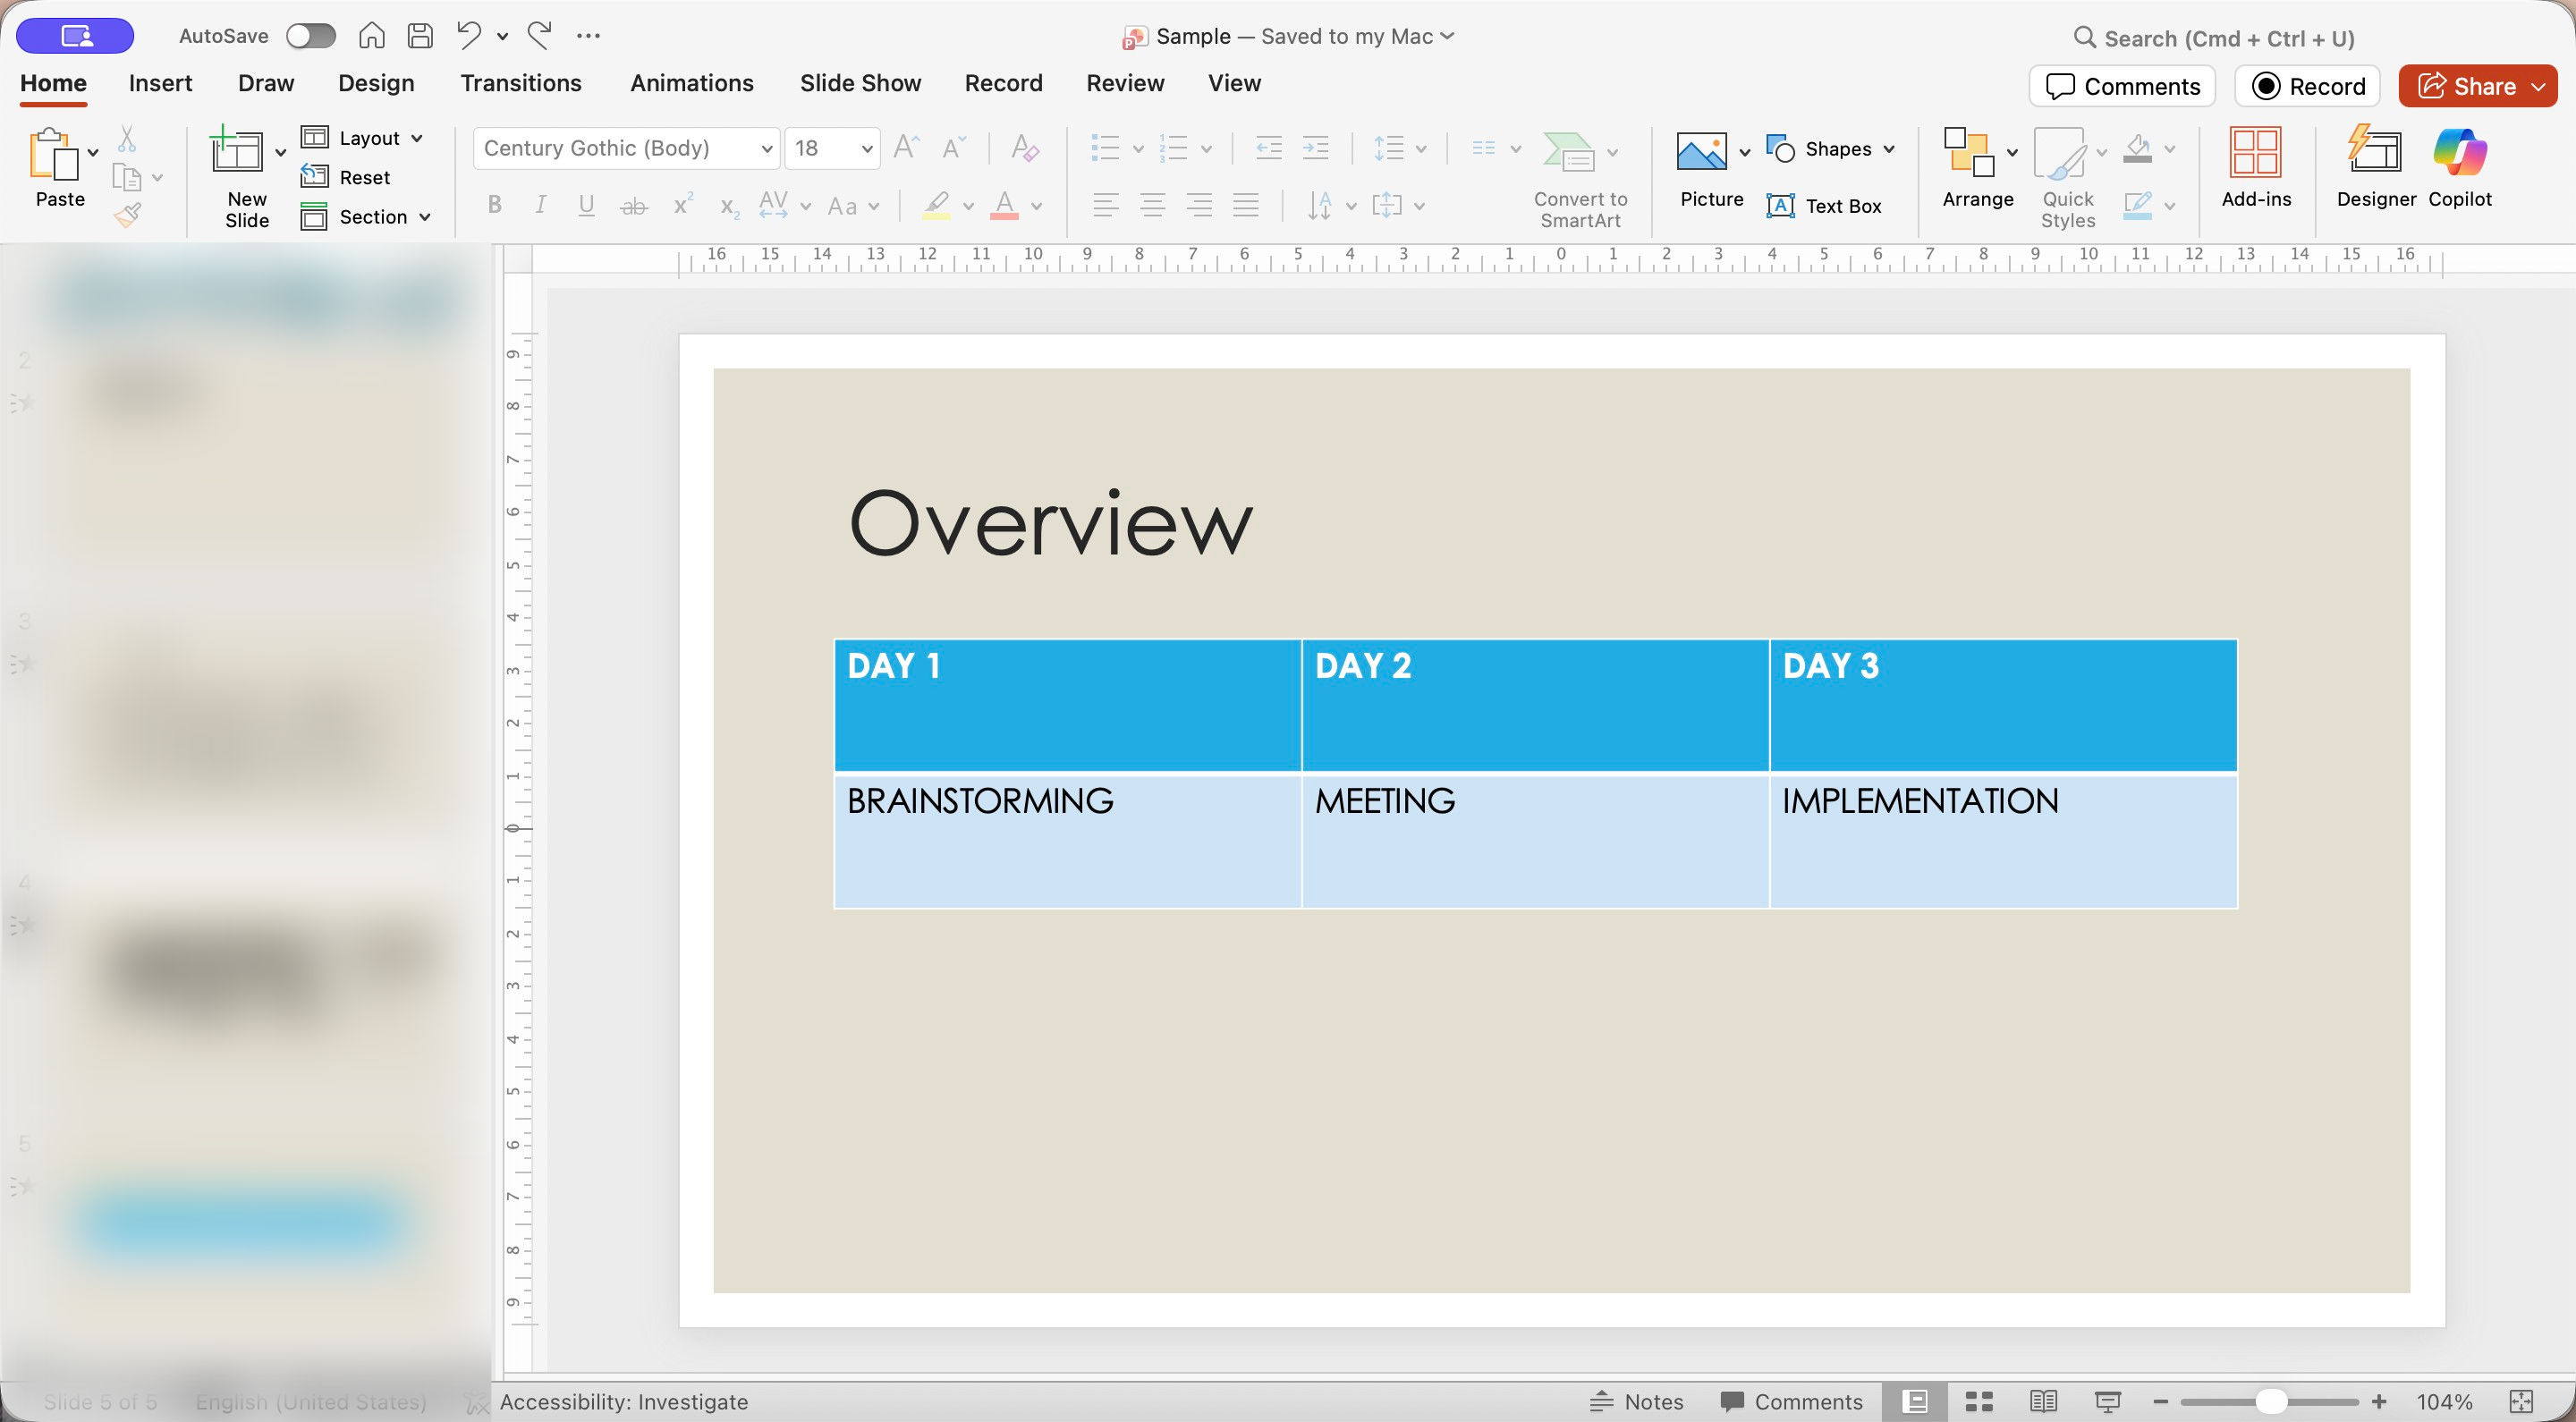Toggle the AutoSave switch
Screen dimensions: 2576x1422
[x=310, y=36]
